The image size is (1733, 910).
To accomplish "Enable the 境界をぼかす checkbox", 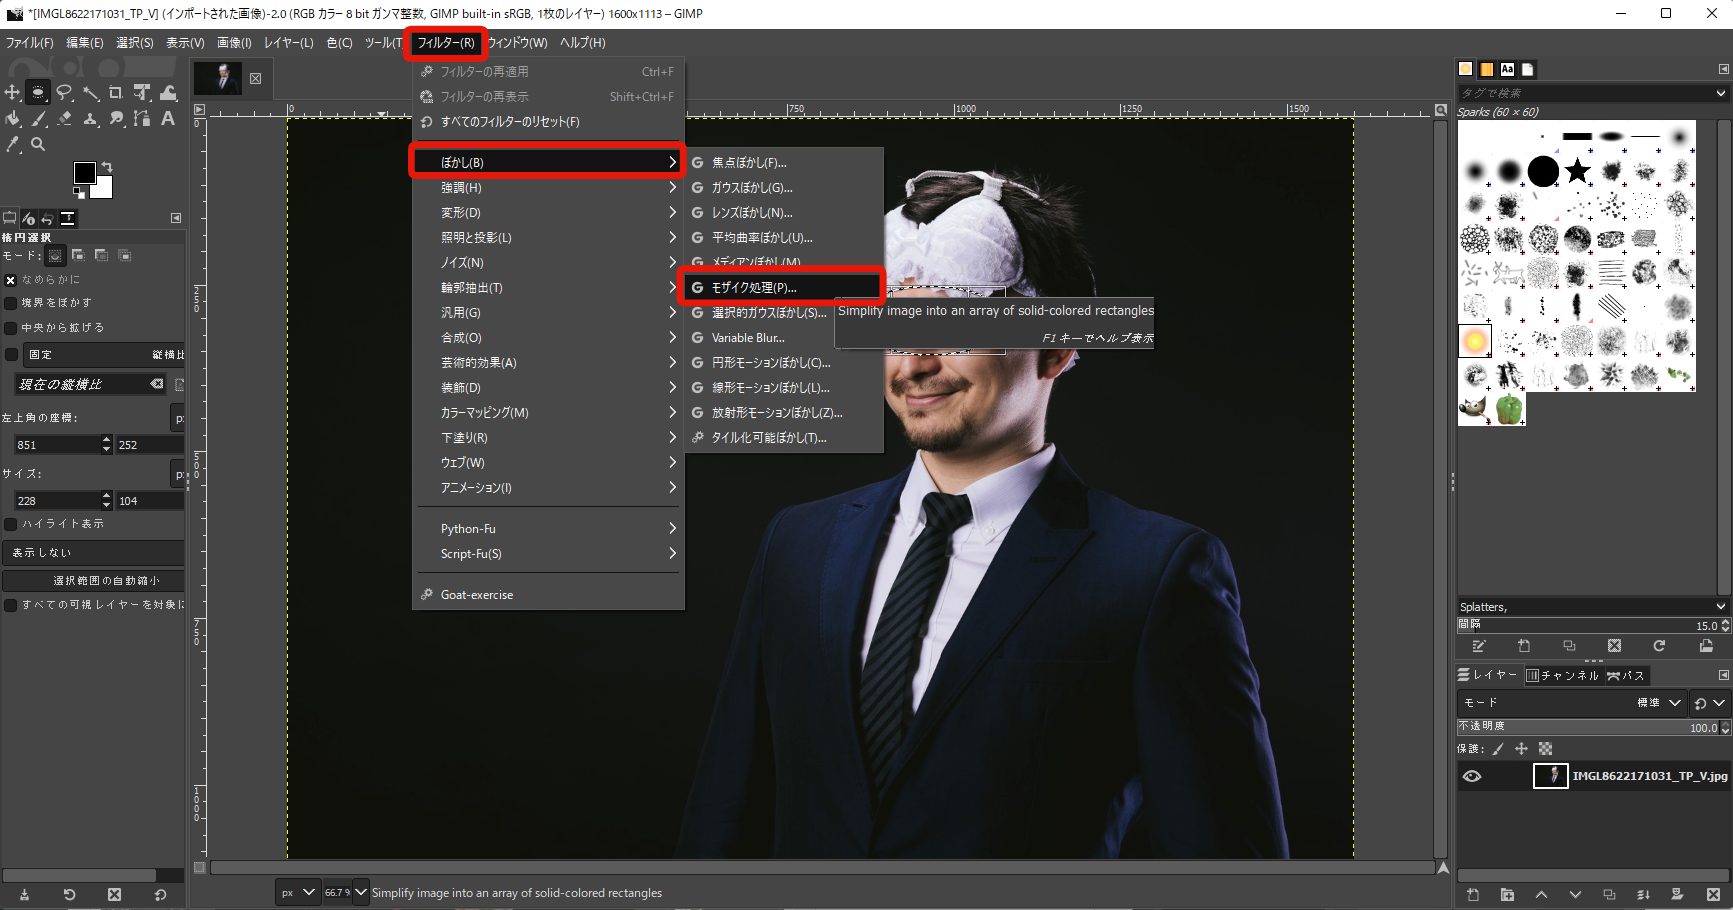I will (x=11, y=303).
